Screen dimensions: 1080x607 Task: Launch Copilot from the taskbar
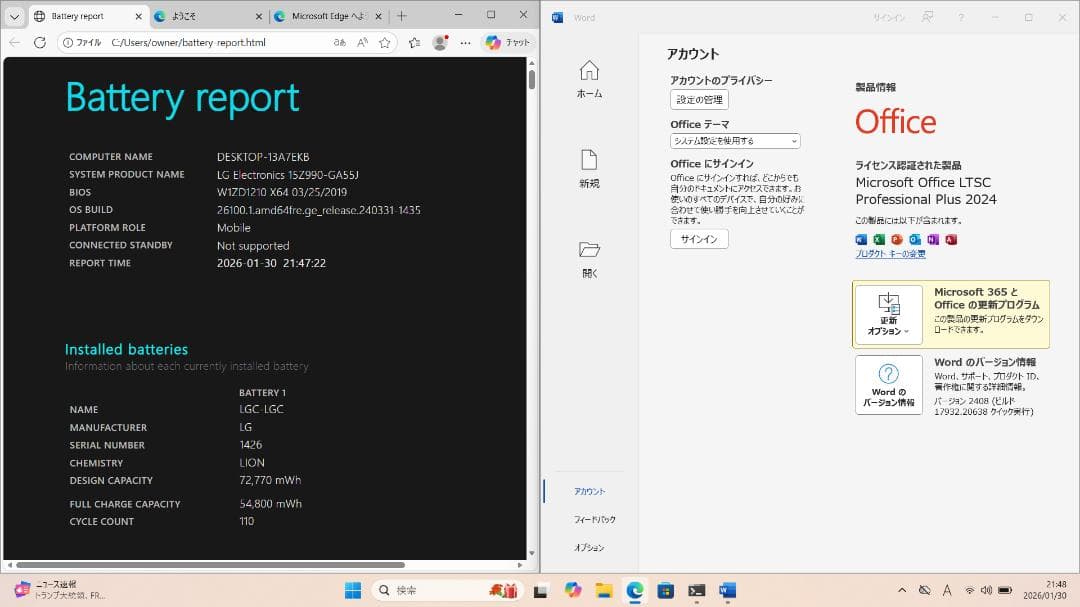coord(572,590)
